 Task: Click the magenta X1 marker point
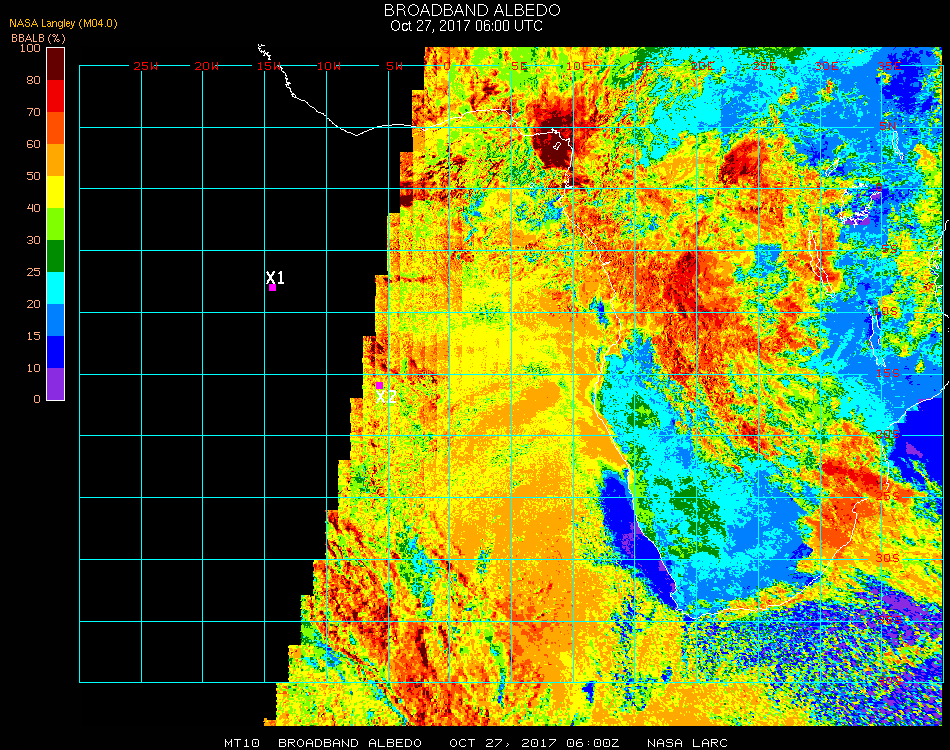click(x=272, y=288)
